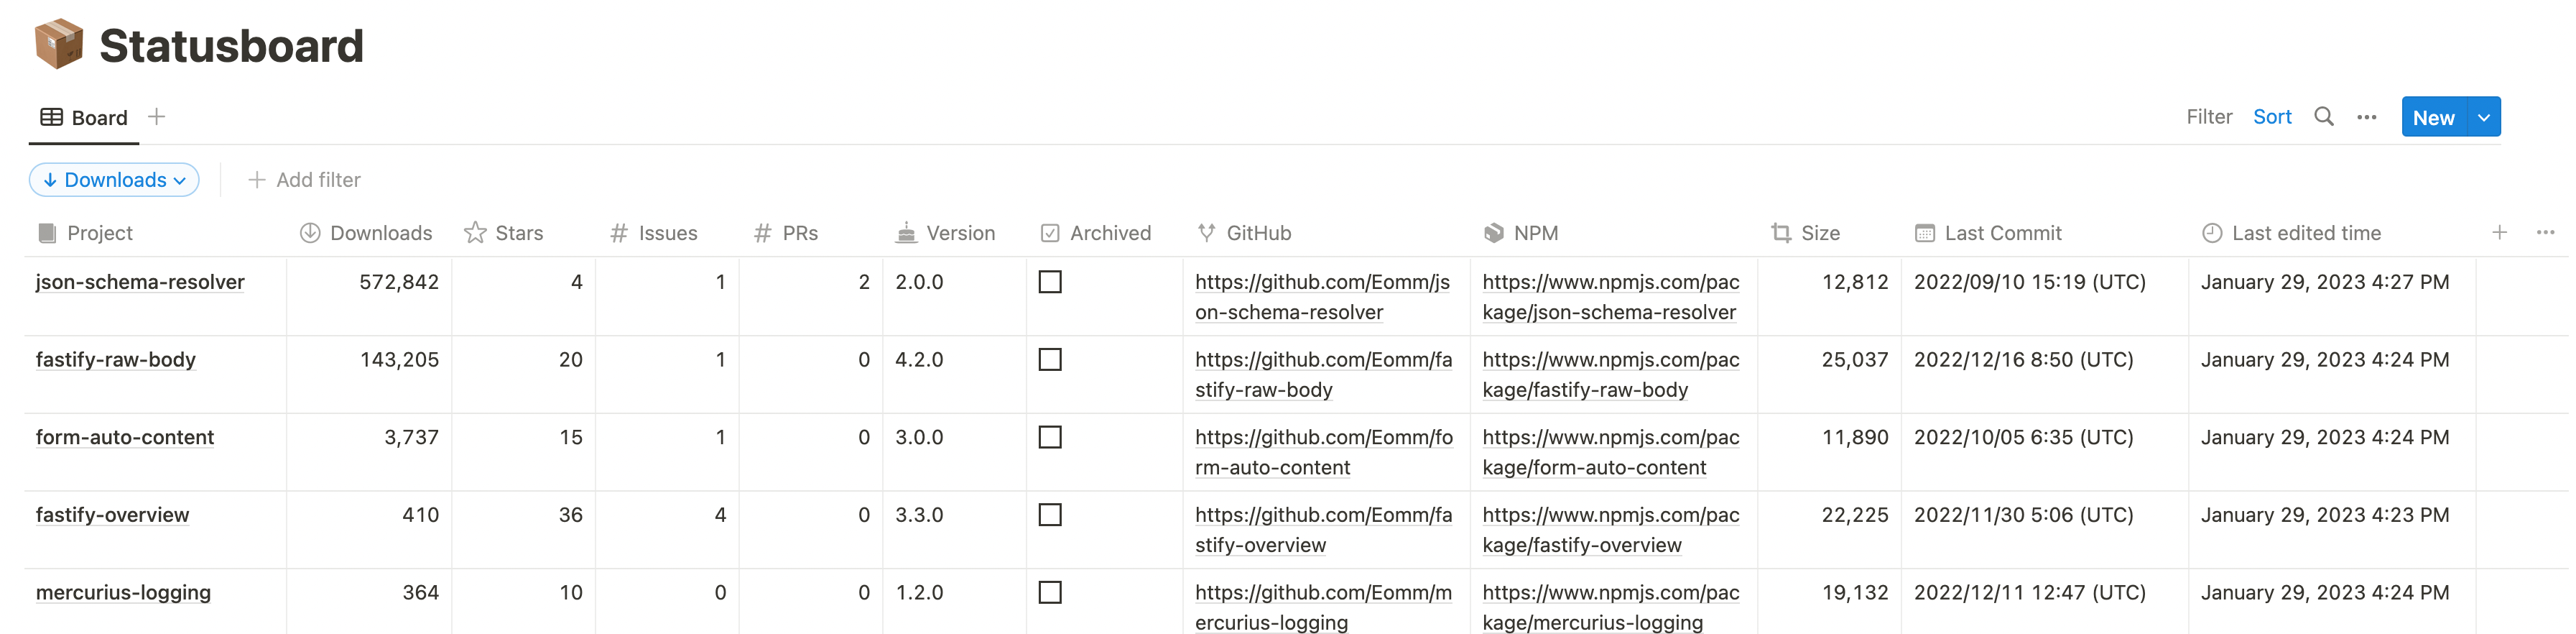Select the Board view tab

[x=84, y=117]
